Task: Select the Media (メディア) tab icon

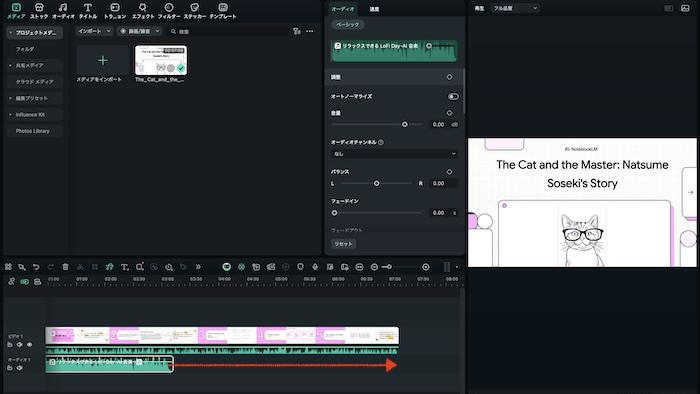Action: click(x=16, y=8)
